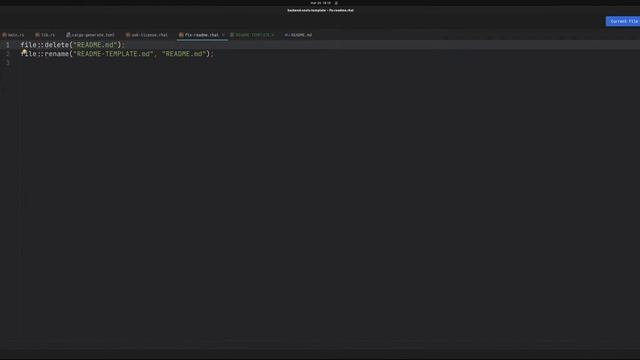Switch to the main.rs tab

pos(13,35)
